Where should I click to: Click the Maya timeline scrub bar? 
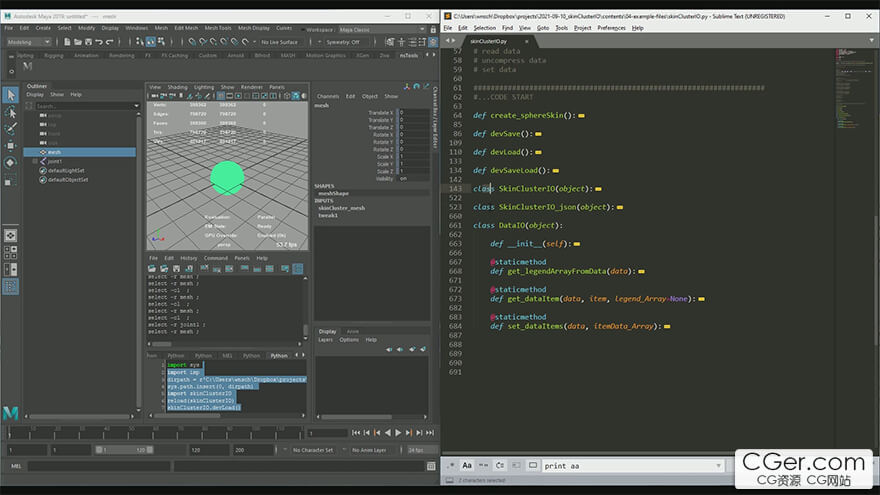click(x=156, y=432)
